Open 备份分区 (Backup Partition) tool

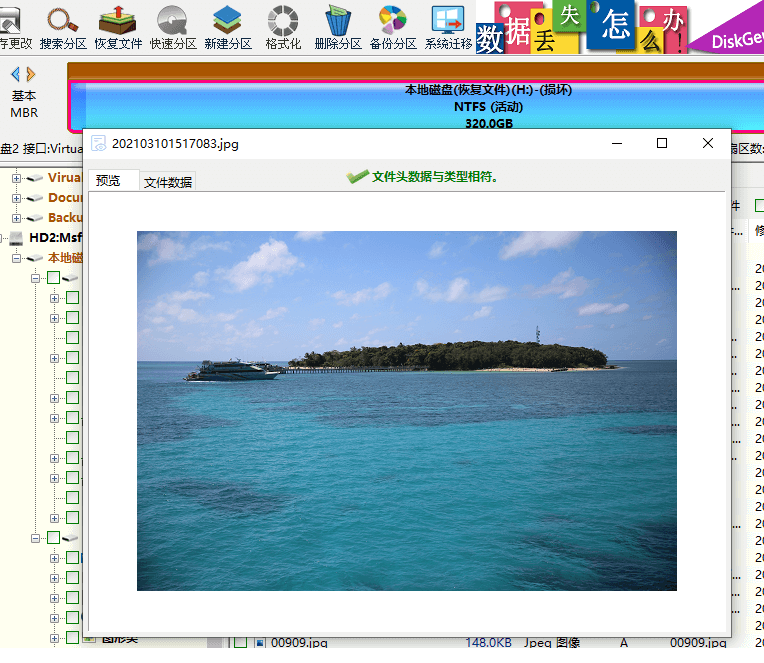click(x=393, y=27)
